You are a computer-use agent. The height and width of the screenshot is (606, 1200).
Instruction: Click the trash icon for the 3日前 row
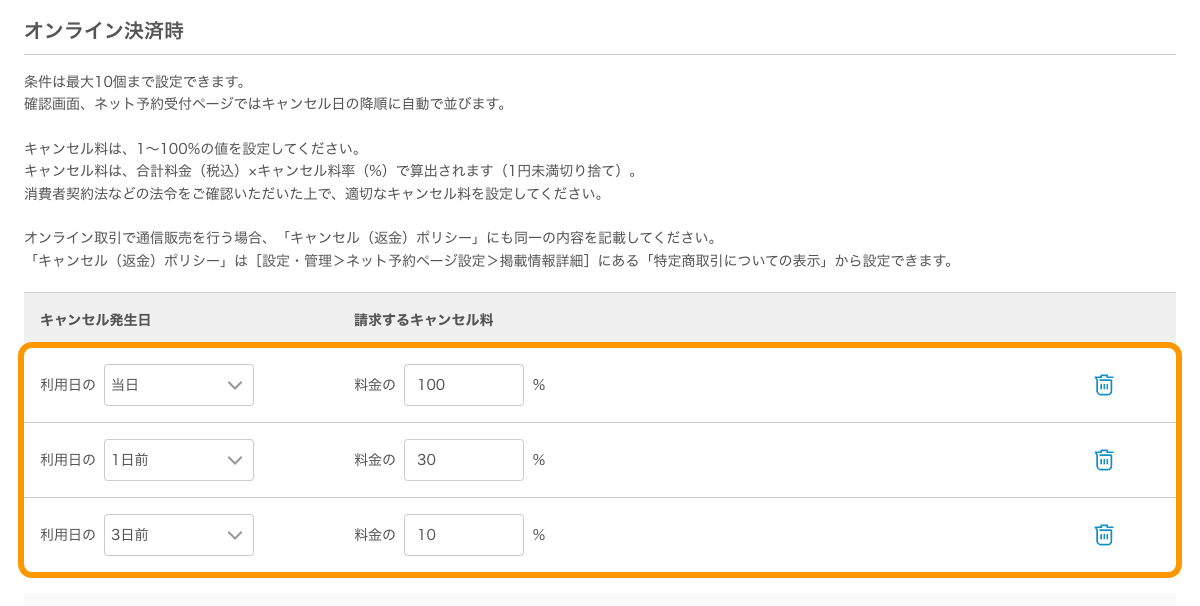1104,535
